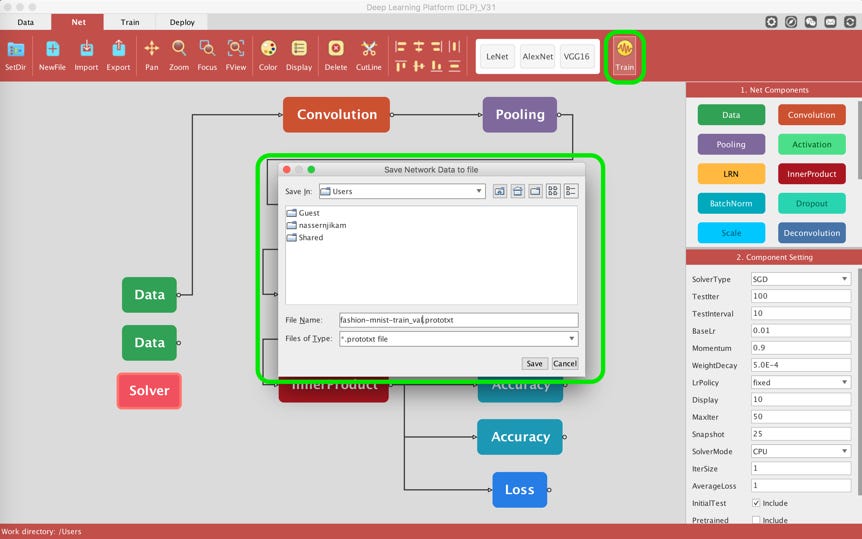
Task: Toggle the InitialTest Include checkbox
Action: pyautogui.click(x=756, y=503)
